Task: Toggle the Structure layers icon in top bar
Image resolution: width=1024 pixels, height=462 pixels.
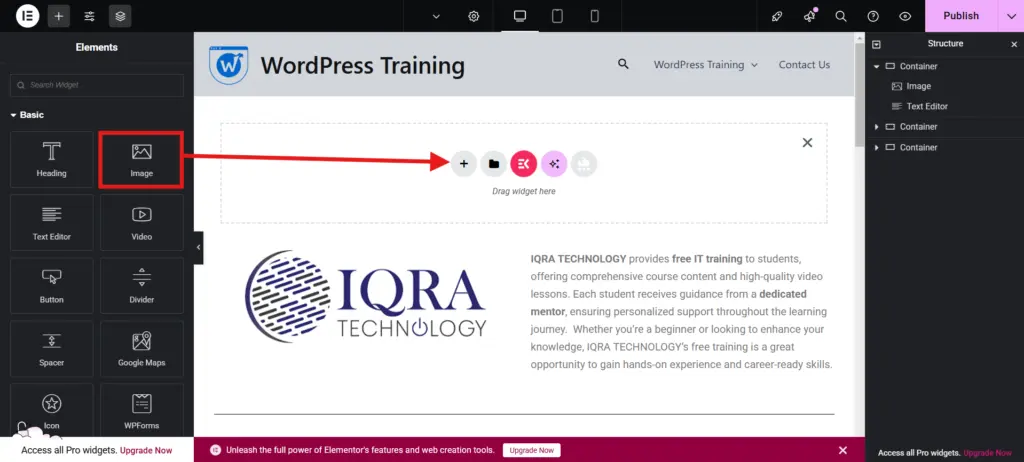Action: pyautogui.click(x=120, y=16)
